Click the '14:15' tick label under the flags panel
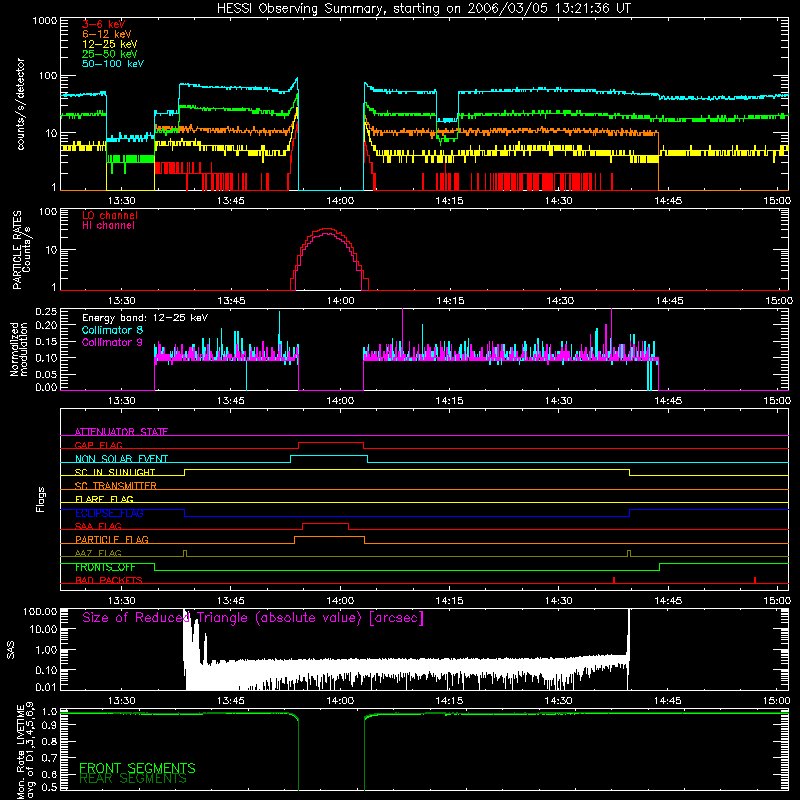 (449, 601)
